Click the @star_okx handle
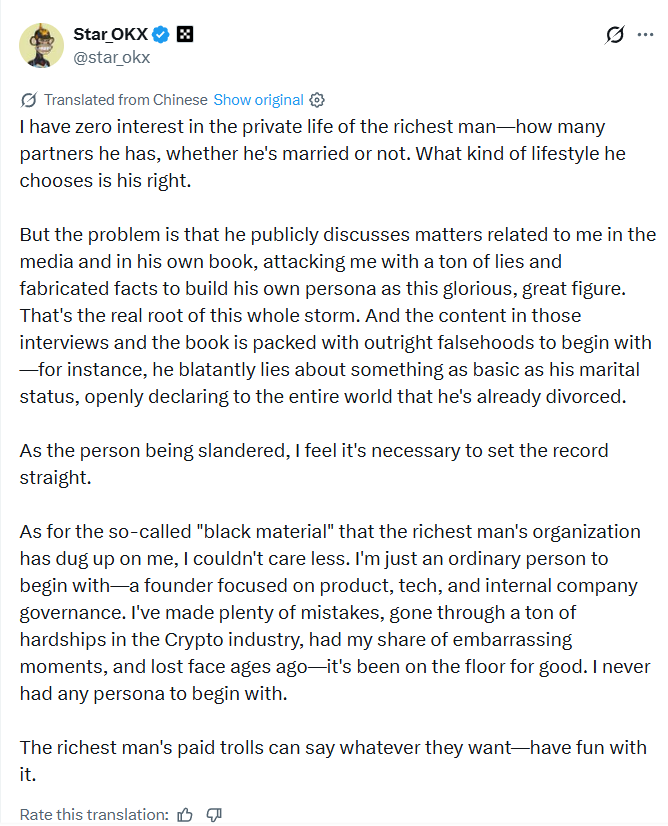This screenshot has height=826, width=668. coord(111,57)
